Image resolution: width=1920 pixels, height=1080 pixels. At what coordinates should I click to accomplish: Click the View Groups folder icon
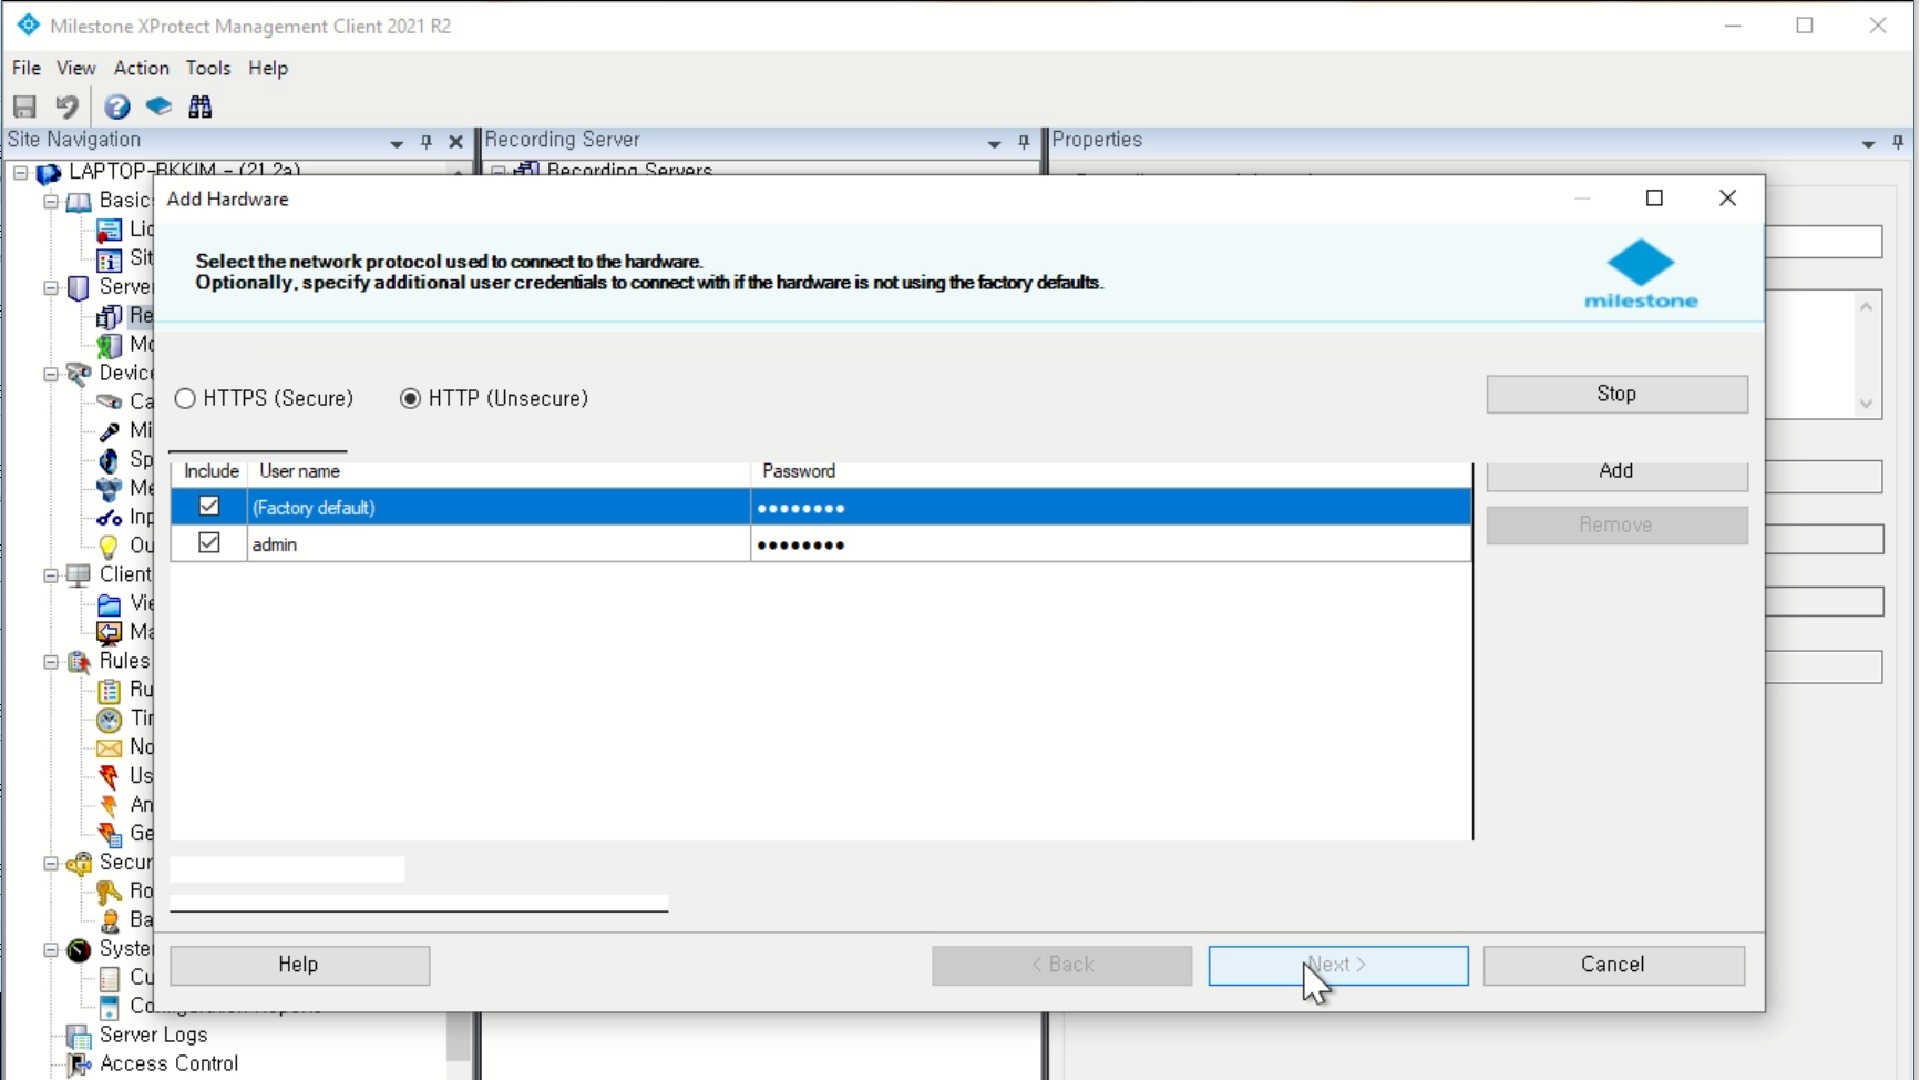tap(109, 604)
